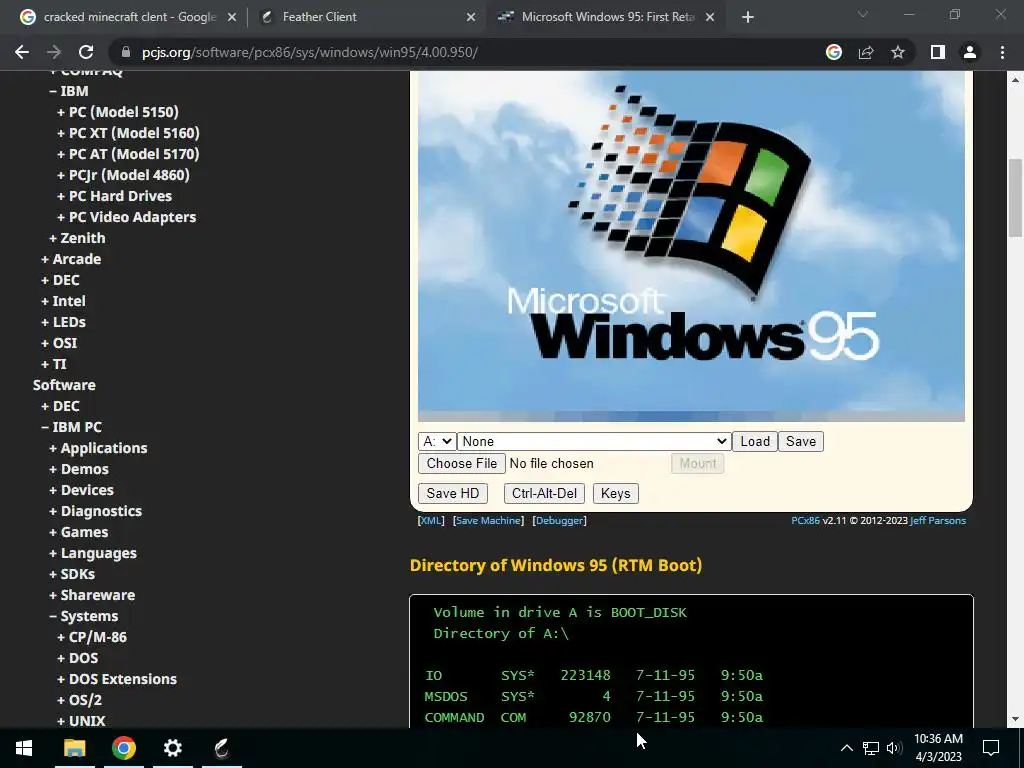Open Chrome three-dot menu
The width and height of the screenshot is (1024, 768).
[1002, 52]
